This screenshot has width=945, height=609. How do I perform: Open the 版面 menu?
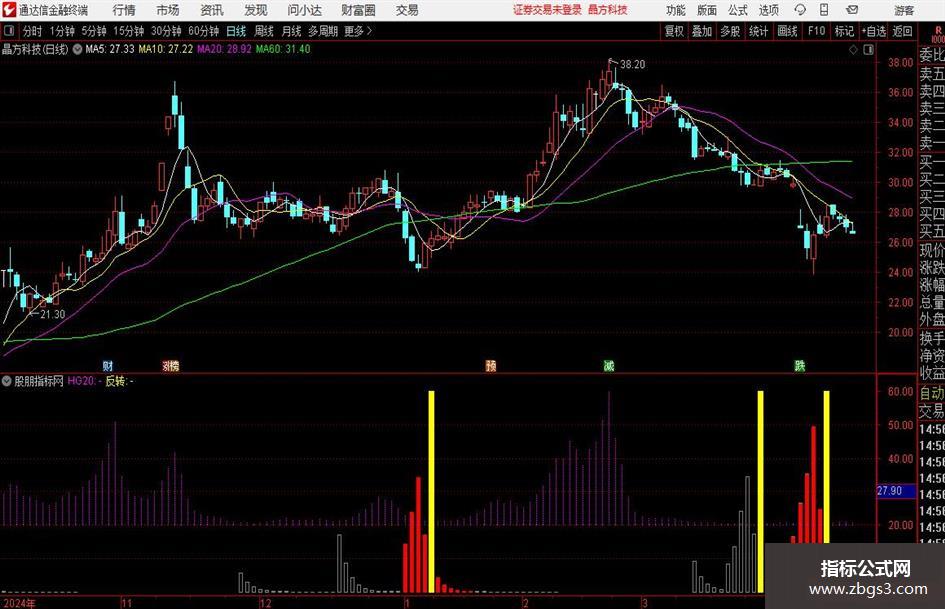pos(706,10)
